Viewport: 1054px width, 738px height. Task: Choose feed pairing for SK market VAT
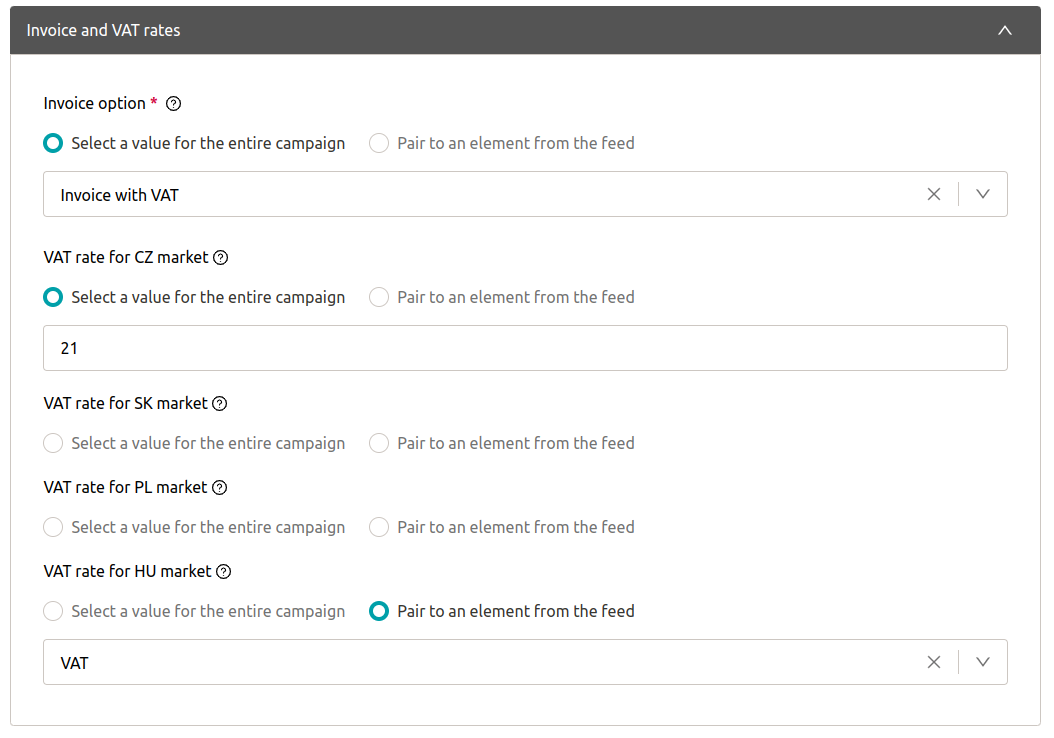point(379,443)
